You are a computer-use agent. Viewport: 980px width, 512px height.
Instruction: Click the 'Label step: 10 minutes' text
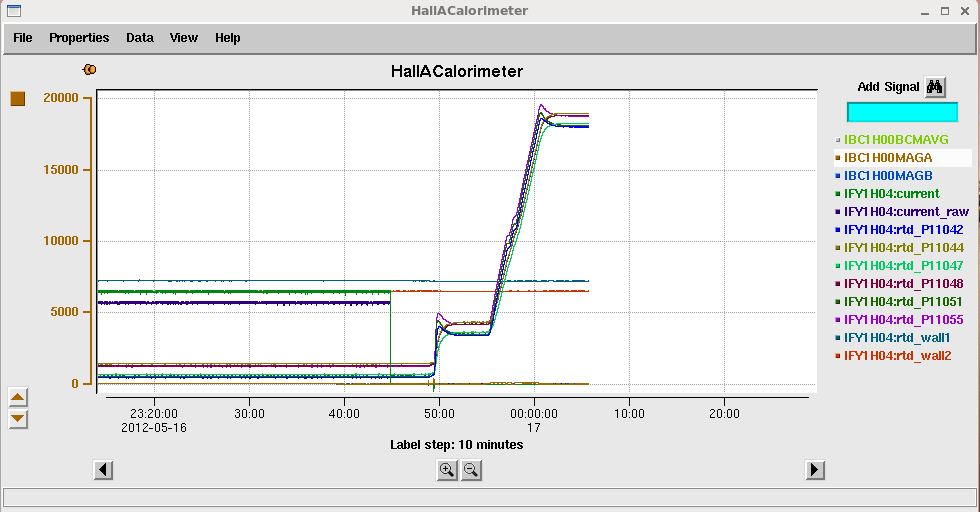(x=457, y=445)
